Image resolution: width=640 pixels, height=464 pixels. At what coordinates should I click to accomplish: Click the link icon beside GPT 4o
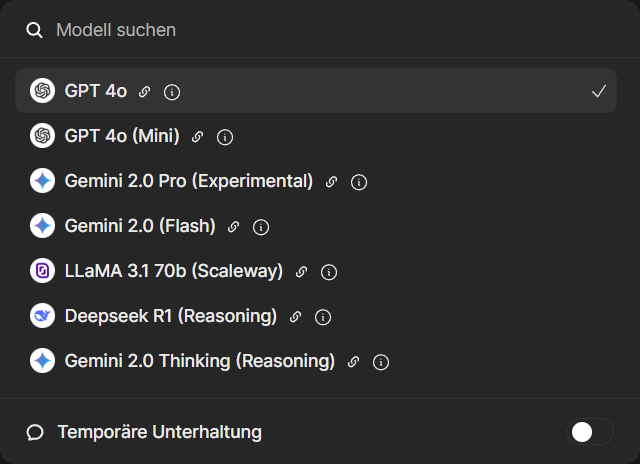point(144,92)
